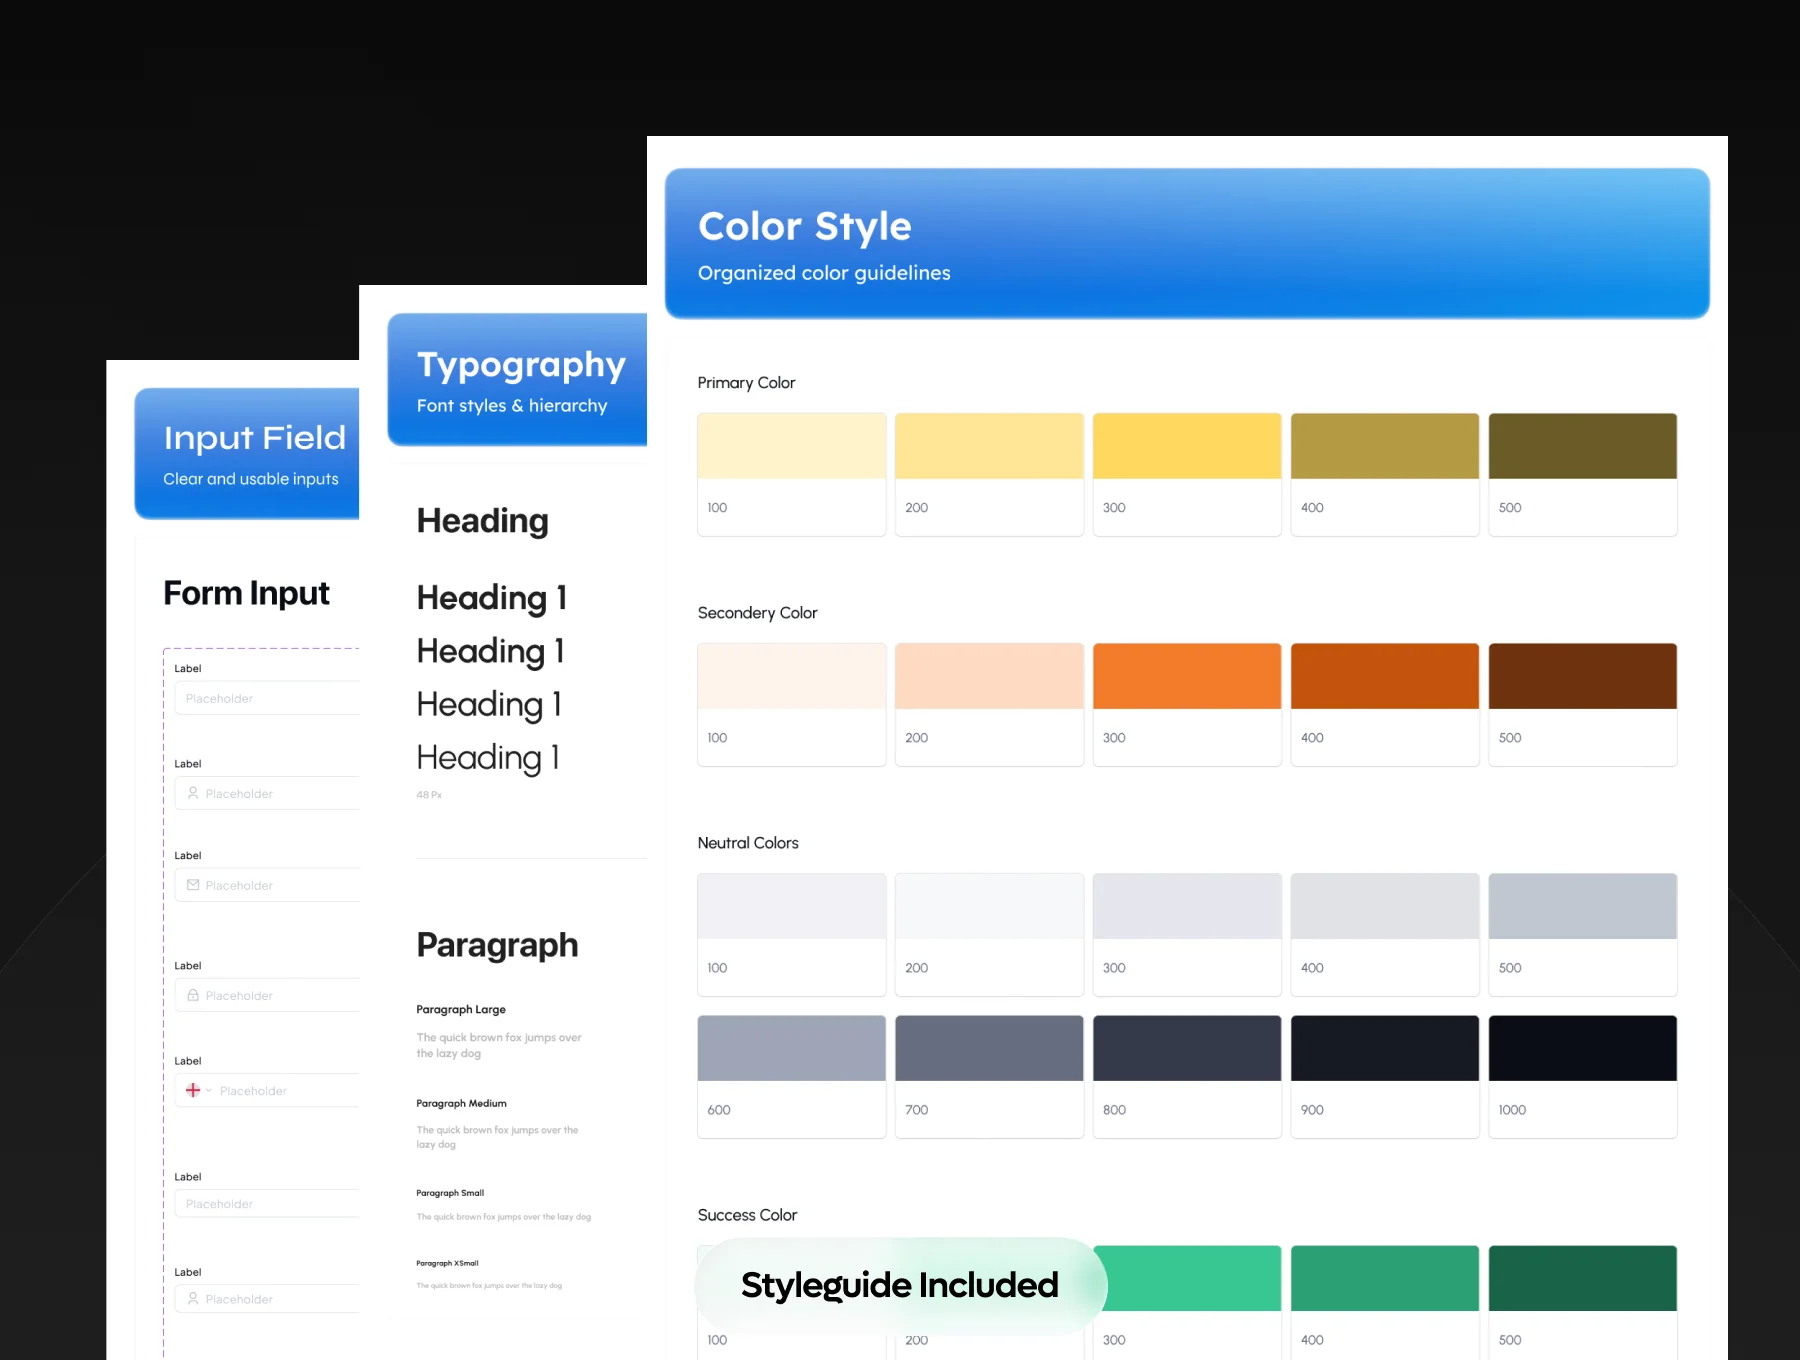
Task: Open the country flag dropdown chevron
Action: click(x=209, y=1091)
